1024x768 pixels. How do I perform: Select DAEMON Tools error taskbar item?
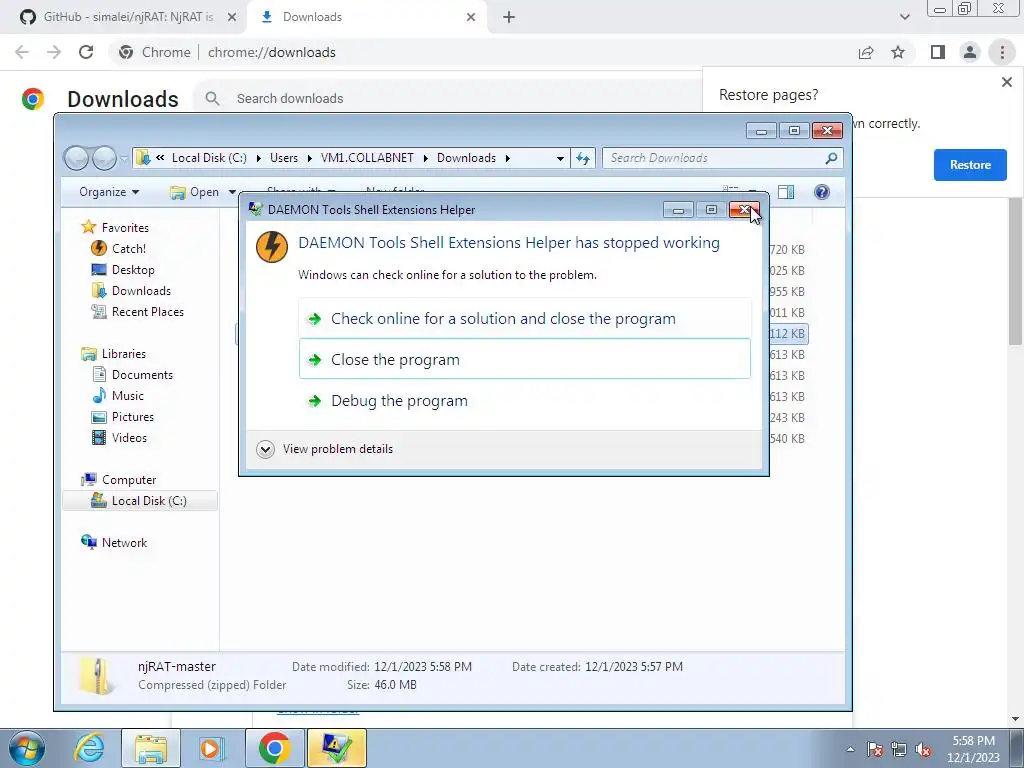(x=337, y=748)
